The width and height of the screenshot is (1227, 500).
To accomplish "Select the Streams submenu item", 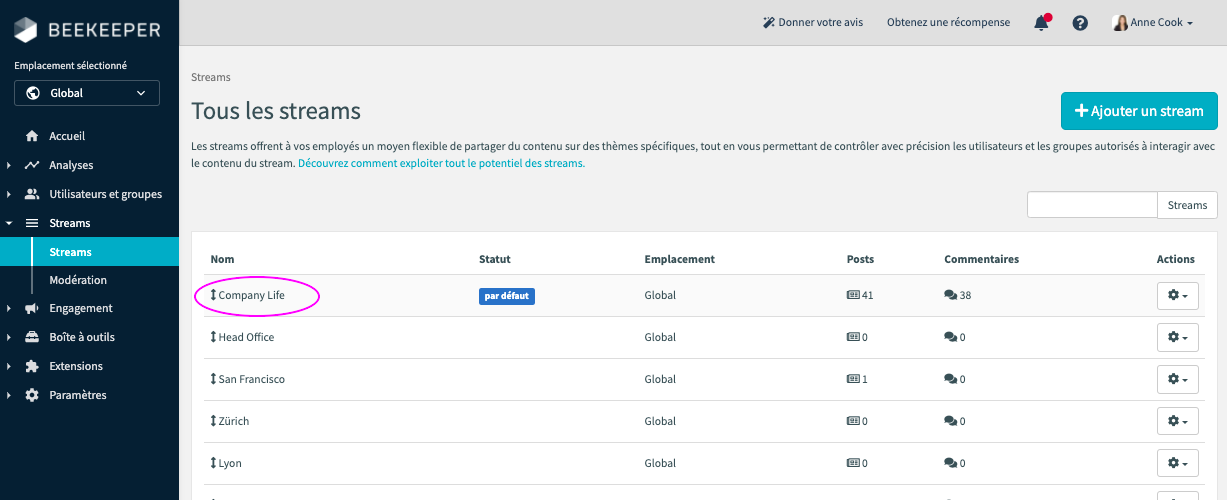I will 89,252.
